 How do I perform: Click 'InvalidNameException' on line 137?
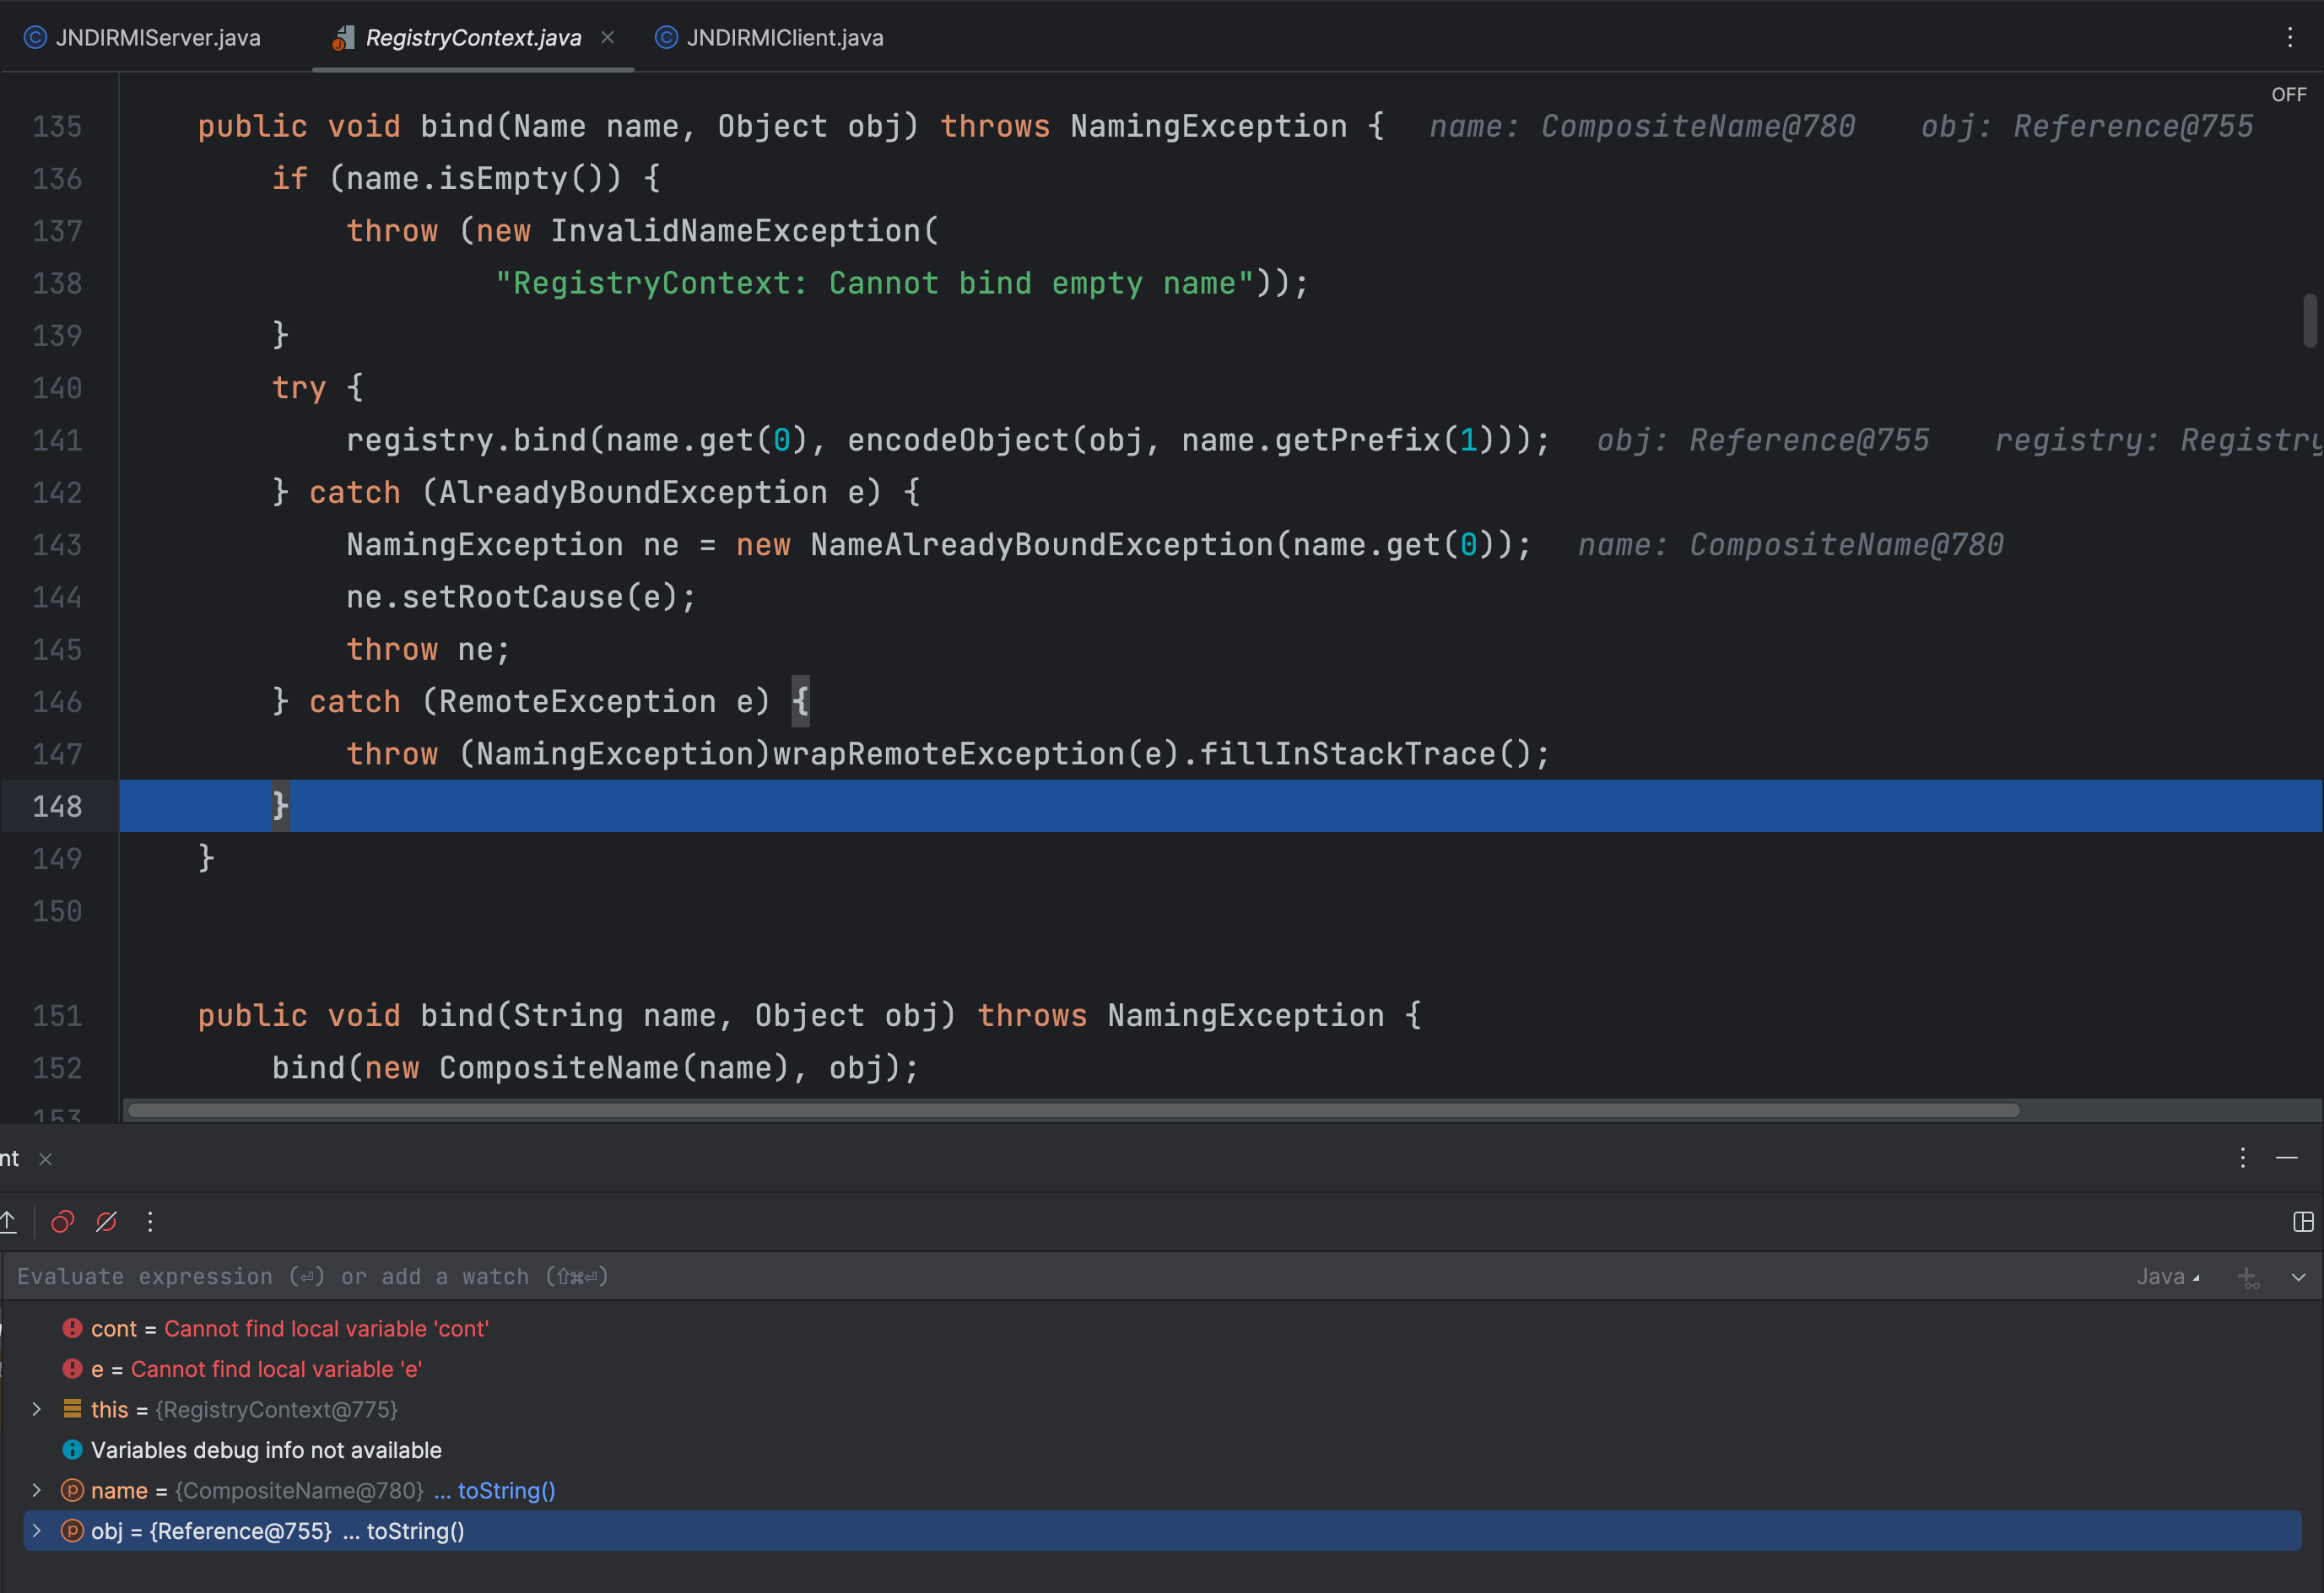click(x=735, y=231)
